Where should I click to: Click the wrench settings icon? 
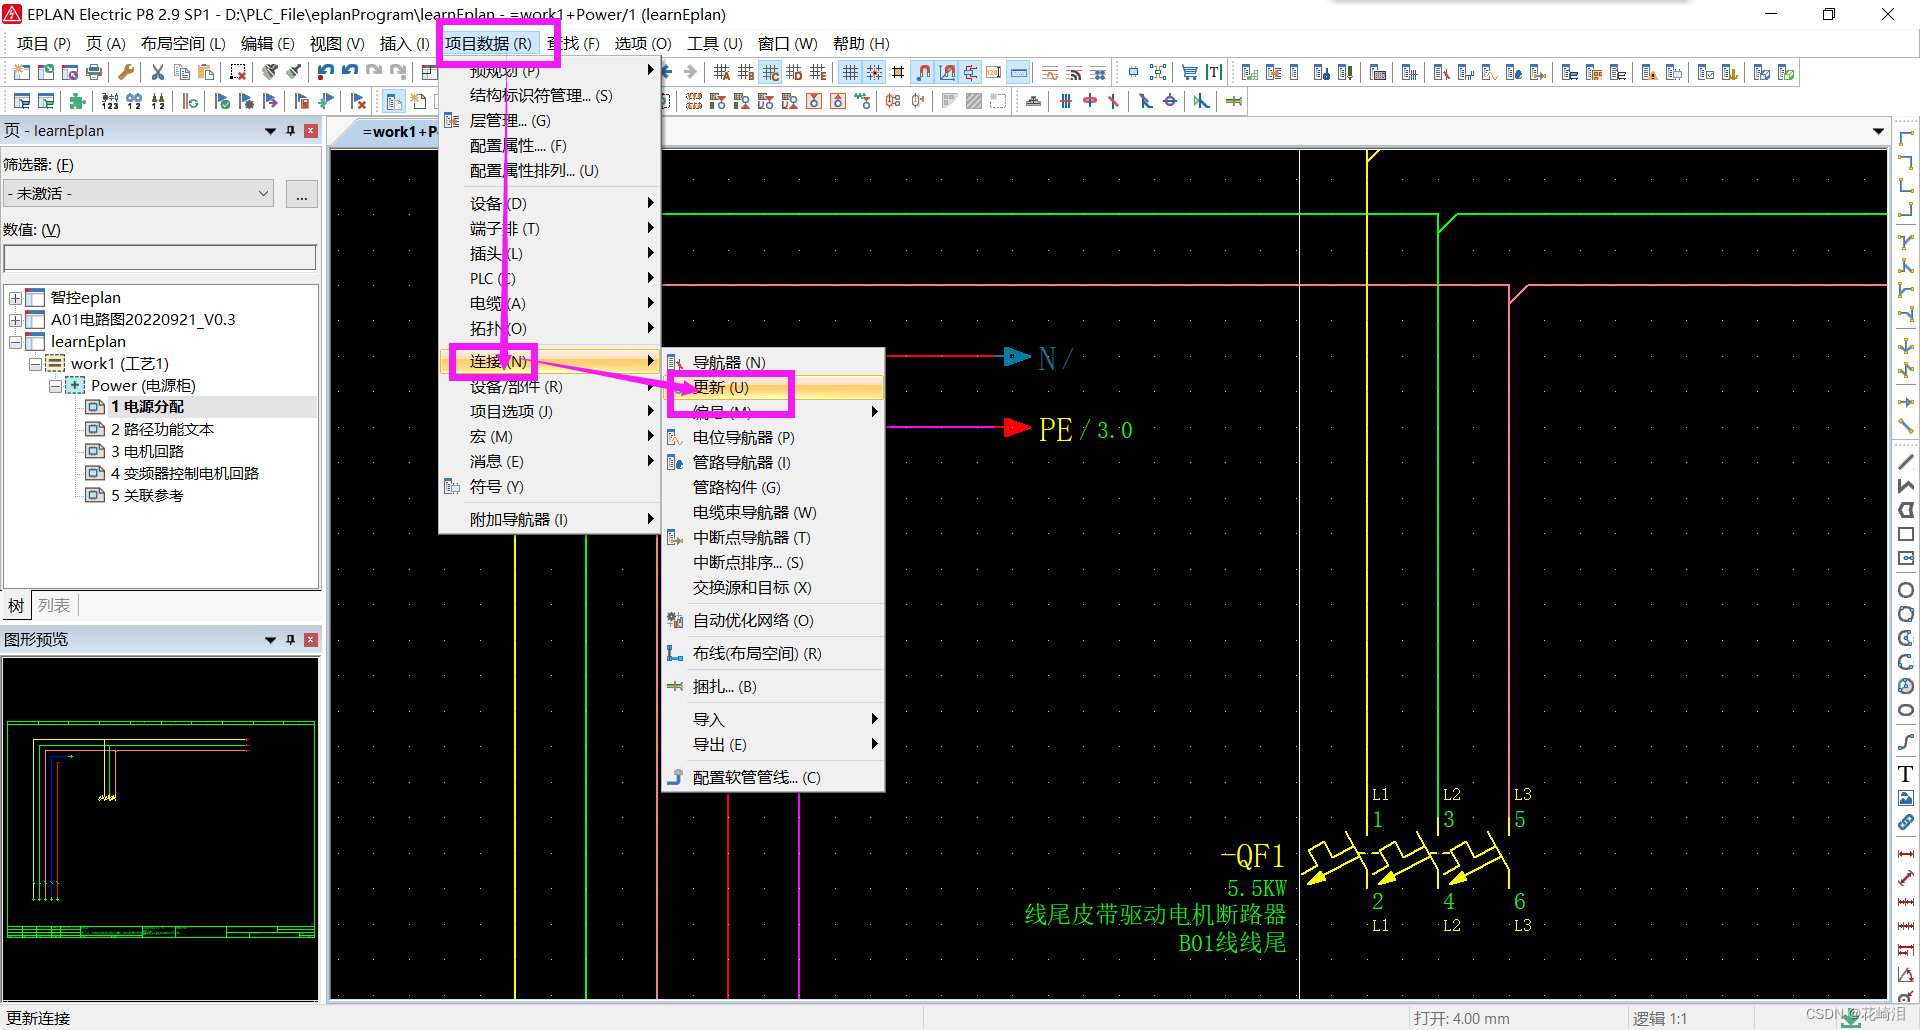(x=126, y=72)
